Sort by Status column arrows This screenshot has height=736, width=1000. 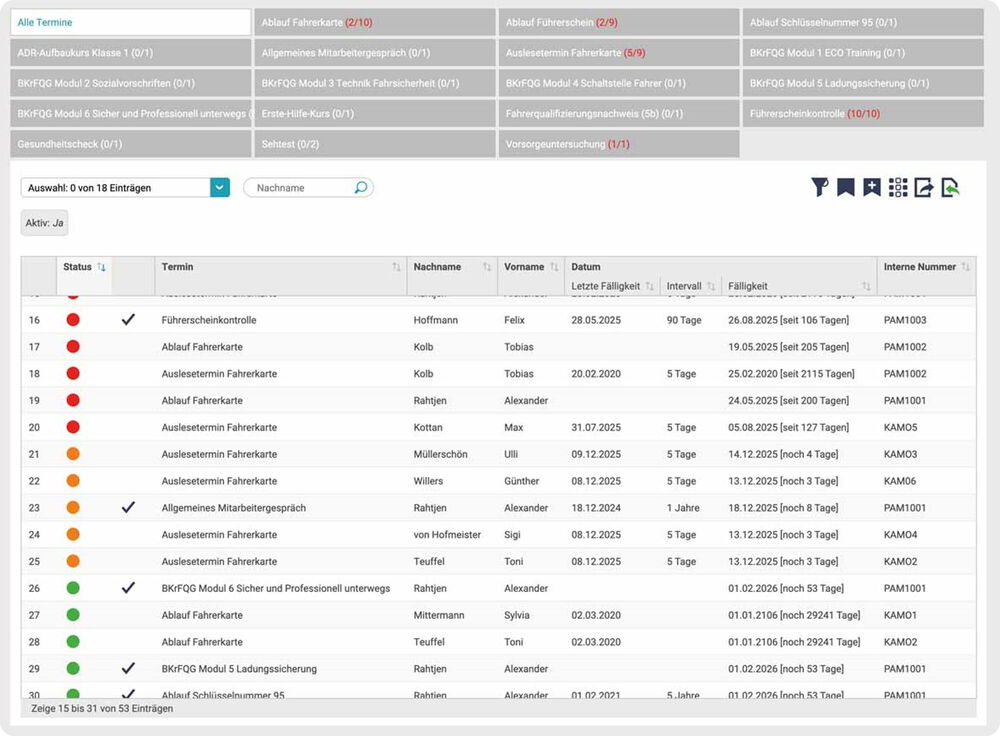(102, 267)
